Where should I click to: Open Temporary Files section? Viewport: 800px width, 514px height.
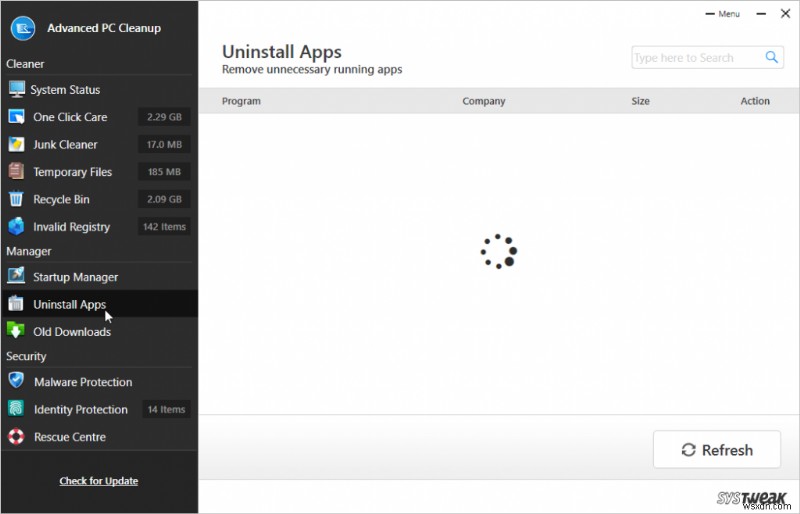pyautogui.click(x=99, y=172)
